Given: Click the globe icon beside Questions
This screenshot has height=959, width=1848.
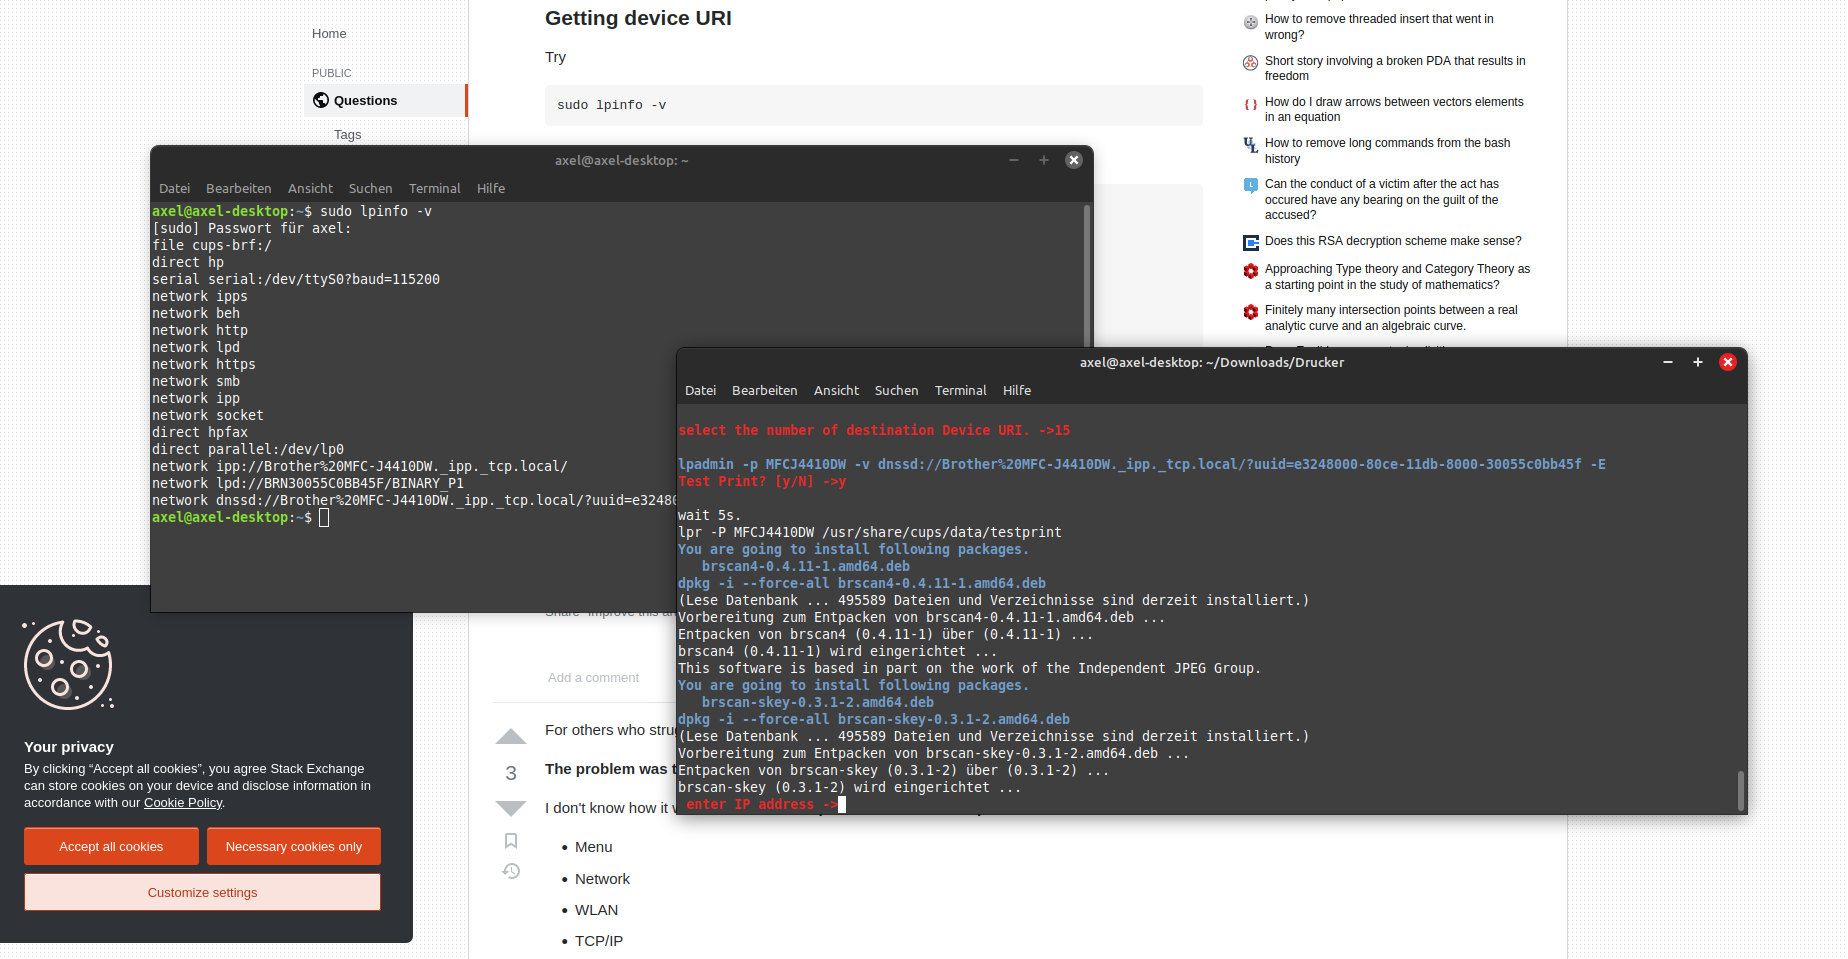Looking at the screenshot, I should (321, 100).
